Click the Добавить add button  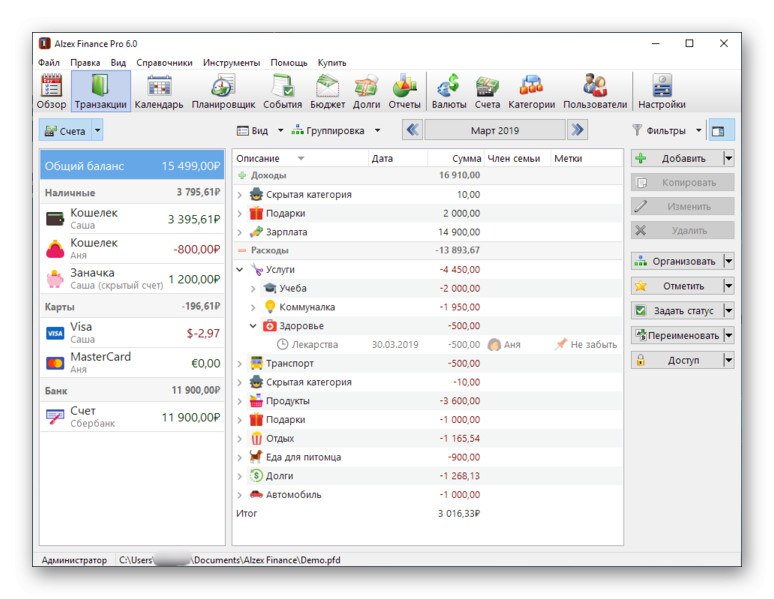[677, 159]
